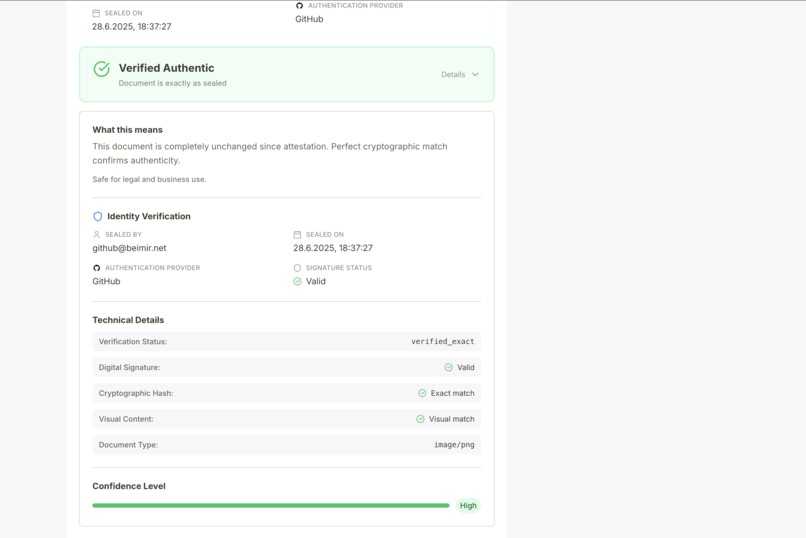This screenshot has height=538, width=806.
Task: Click calendar icon beside top Sealed On label
Action: (x=96, y=13)
